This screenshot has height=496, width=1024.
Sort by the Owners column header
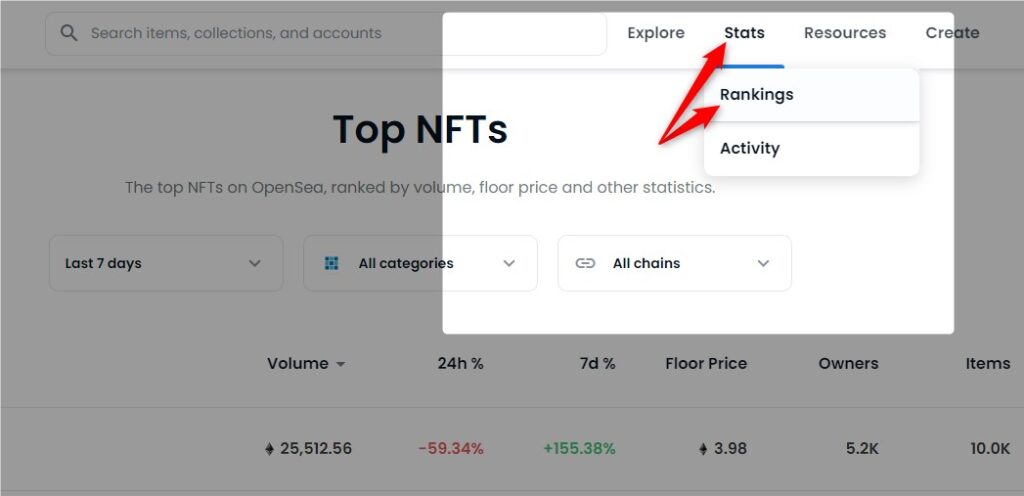[x=848, y=364]
